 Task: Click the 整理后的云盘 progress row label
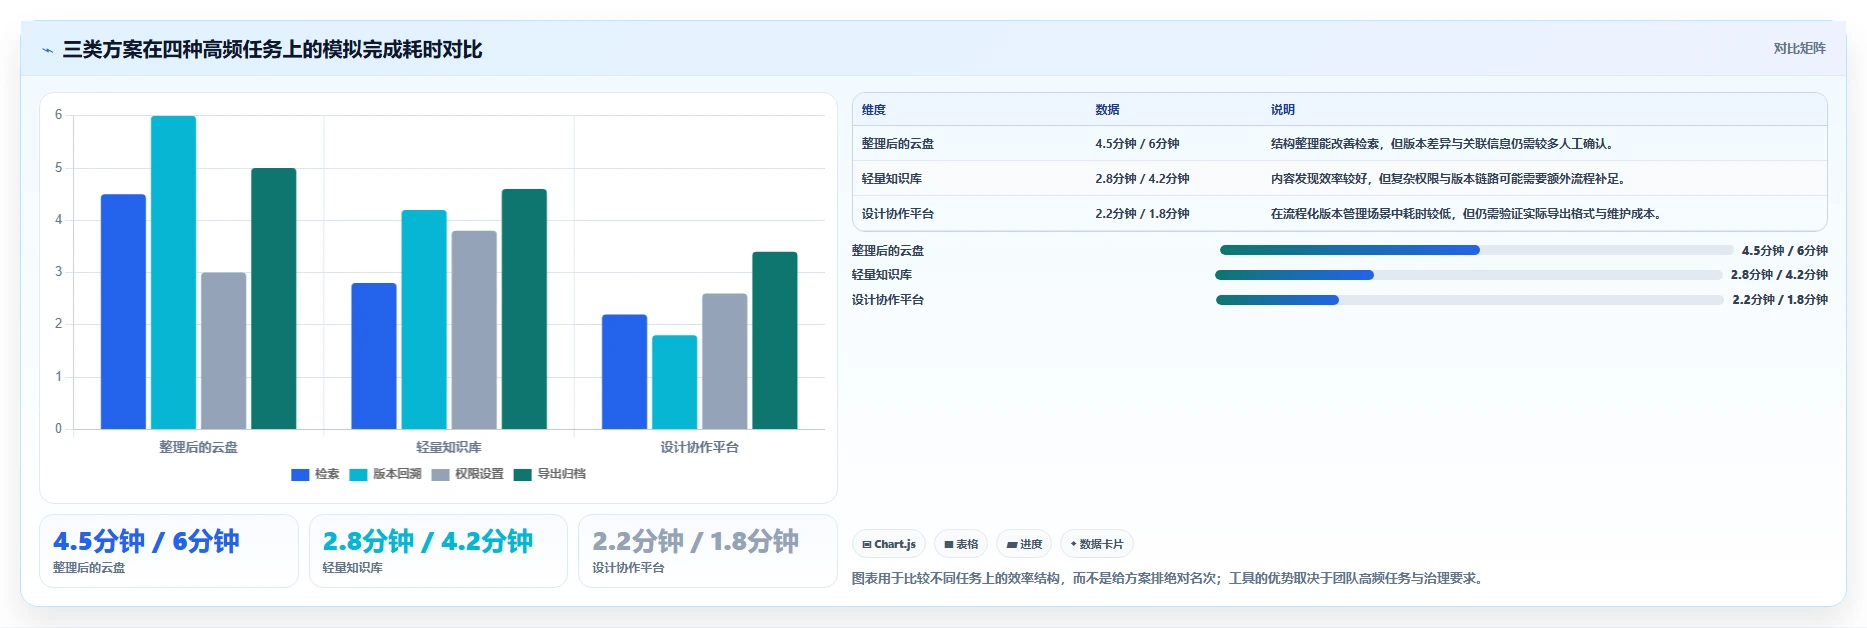point(888,251)
